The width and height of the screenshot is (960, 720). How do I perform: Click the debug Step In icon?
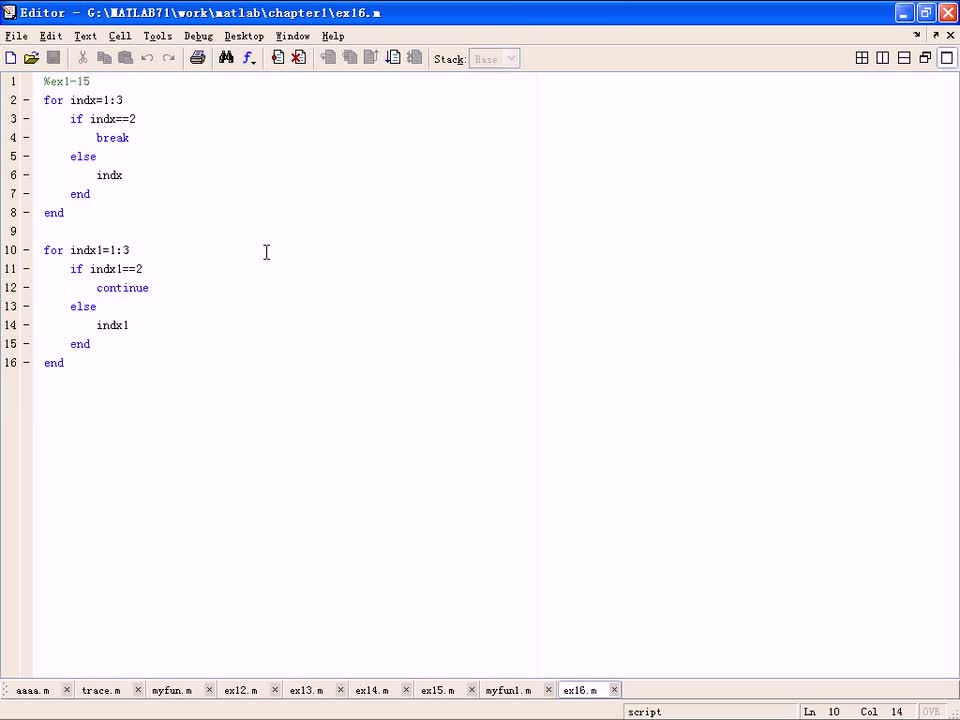tap(350, 58)
